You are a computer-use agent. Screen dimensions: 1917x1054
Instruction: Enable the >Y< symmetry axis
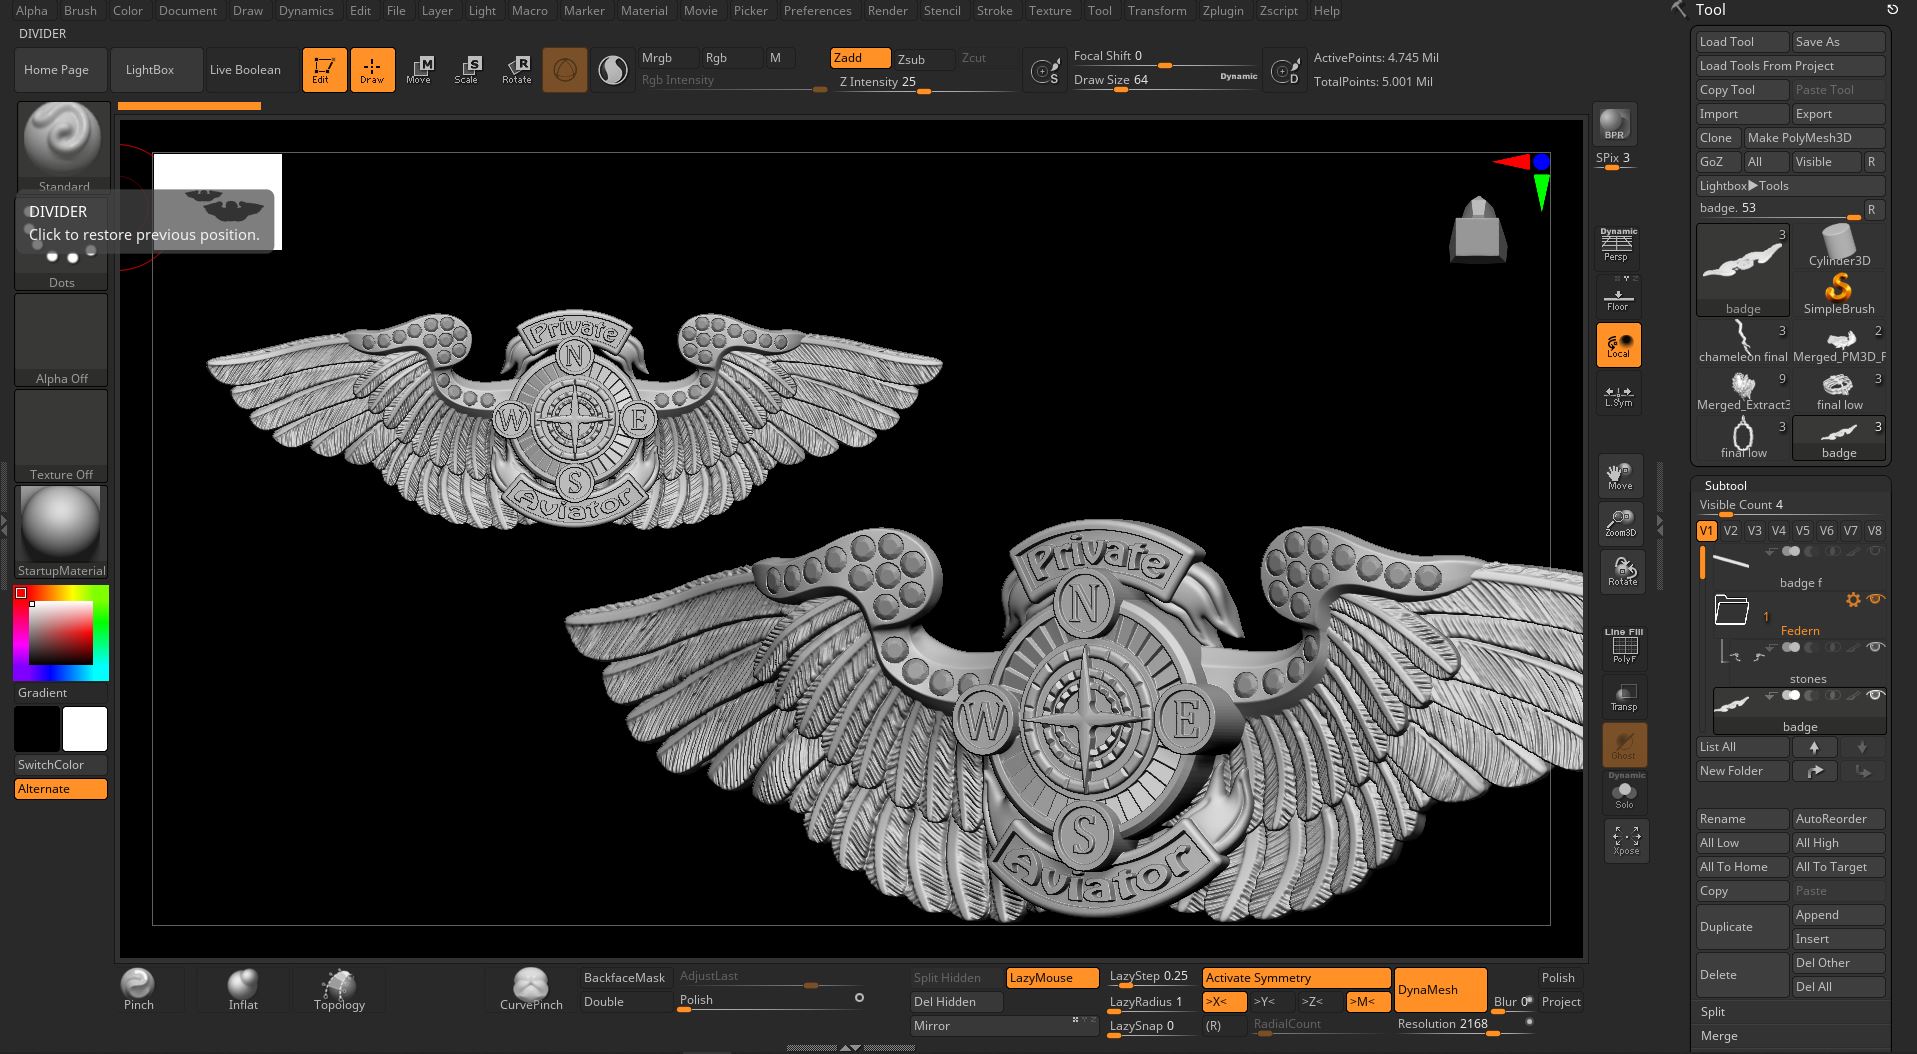[x=1272, y=1002]
